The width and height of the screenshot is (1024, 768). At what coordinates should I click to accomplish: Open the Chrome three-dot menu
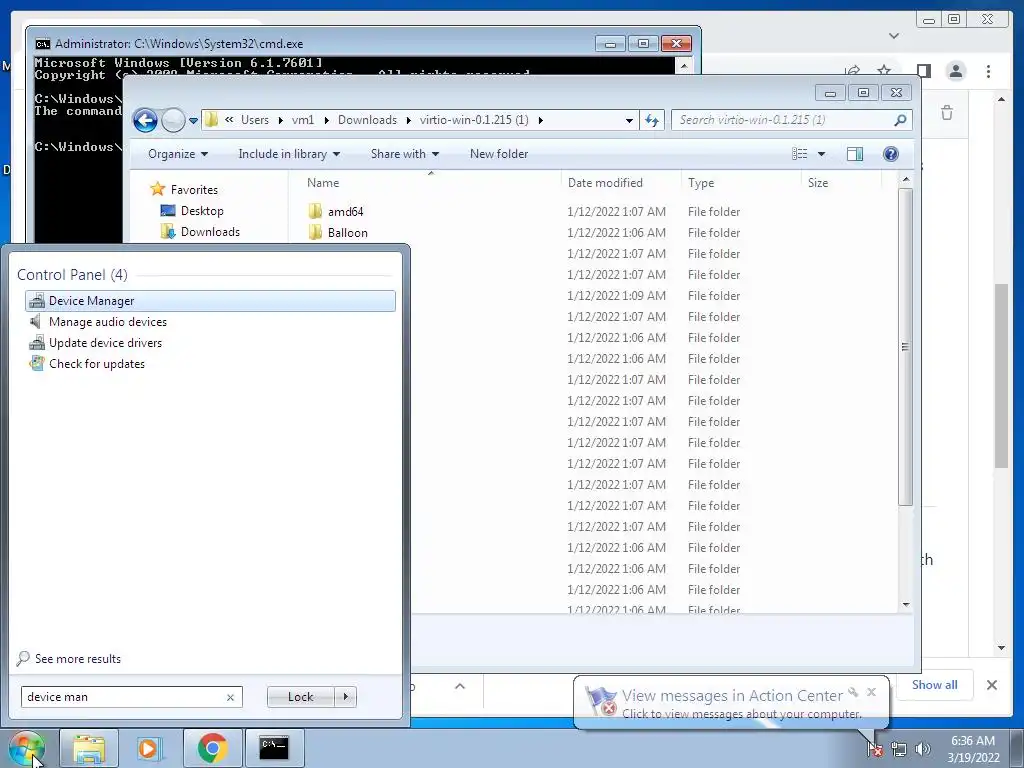click(x=988, y=71)
